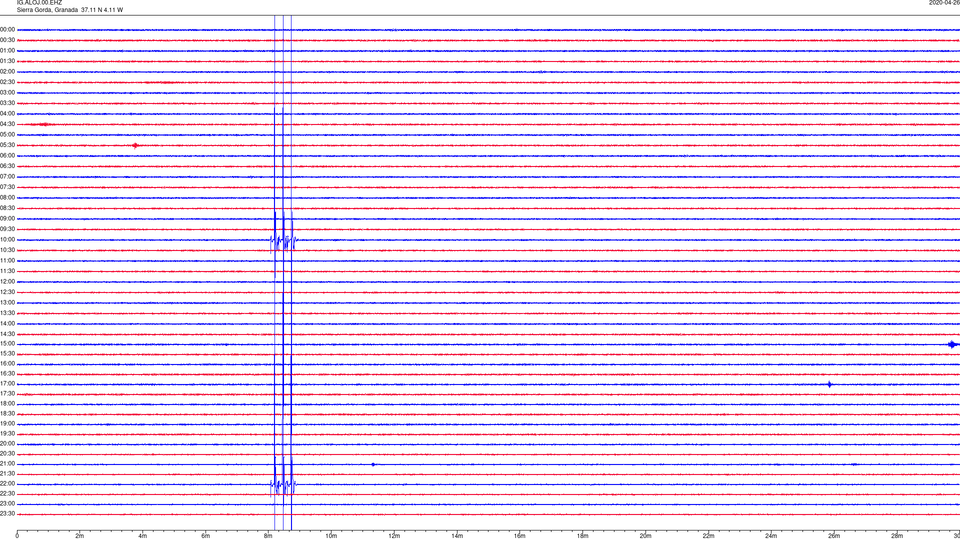The width and height of the screenshot is (960, 540).
Task: Select the 09:00 trace time label
Action: [x=7, y=219]
